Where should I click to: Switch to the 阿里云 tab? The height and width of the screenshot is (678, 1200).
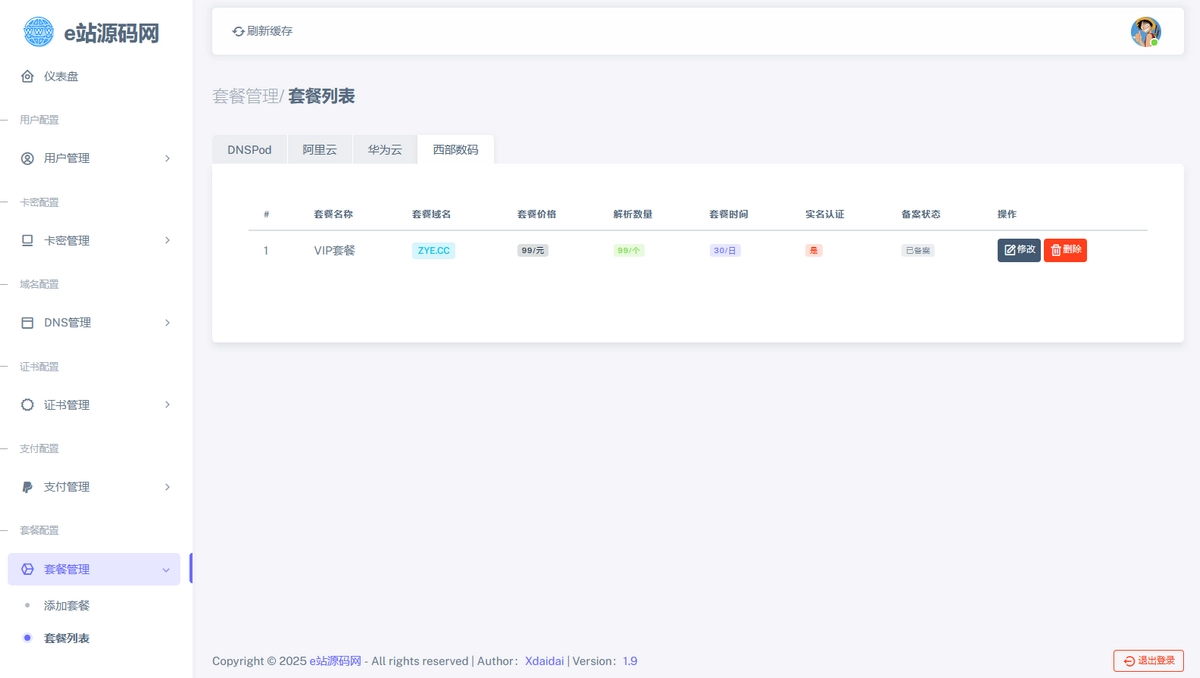[x=320, y=150]
